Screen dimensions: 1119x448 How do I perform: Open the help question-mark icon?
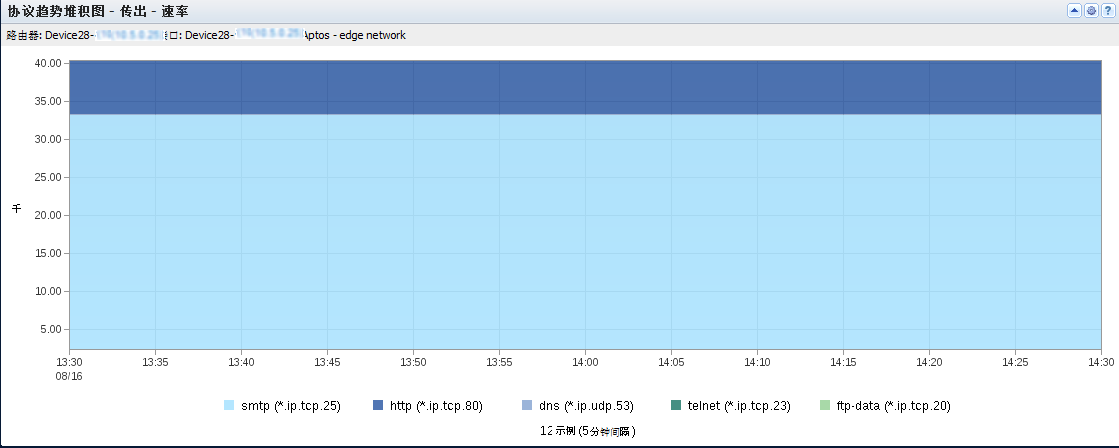[1108, 11]
